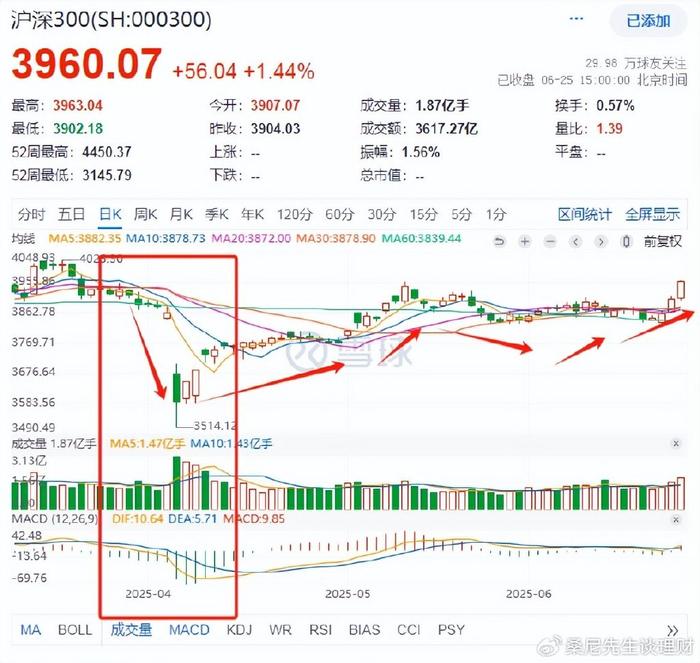Close the 成交量 volume panel
This screenshot has width=700, height=663.
(x=676, y=443)
